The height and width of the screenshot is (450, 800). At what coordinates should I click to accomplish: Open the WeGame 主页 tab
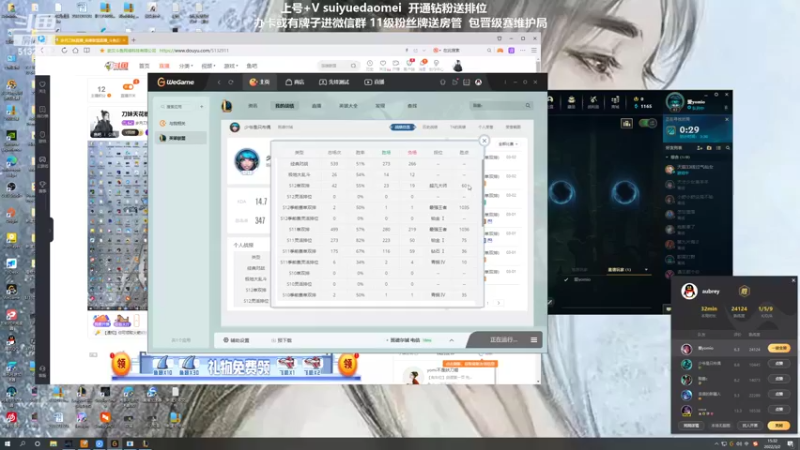pyautogui.click(x=259, y=82)
